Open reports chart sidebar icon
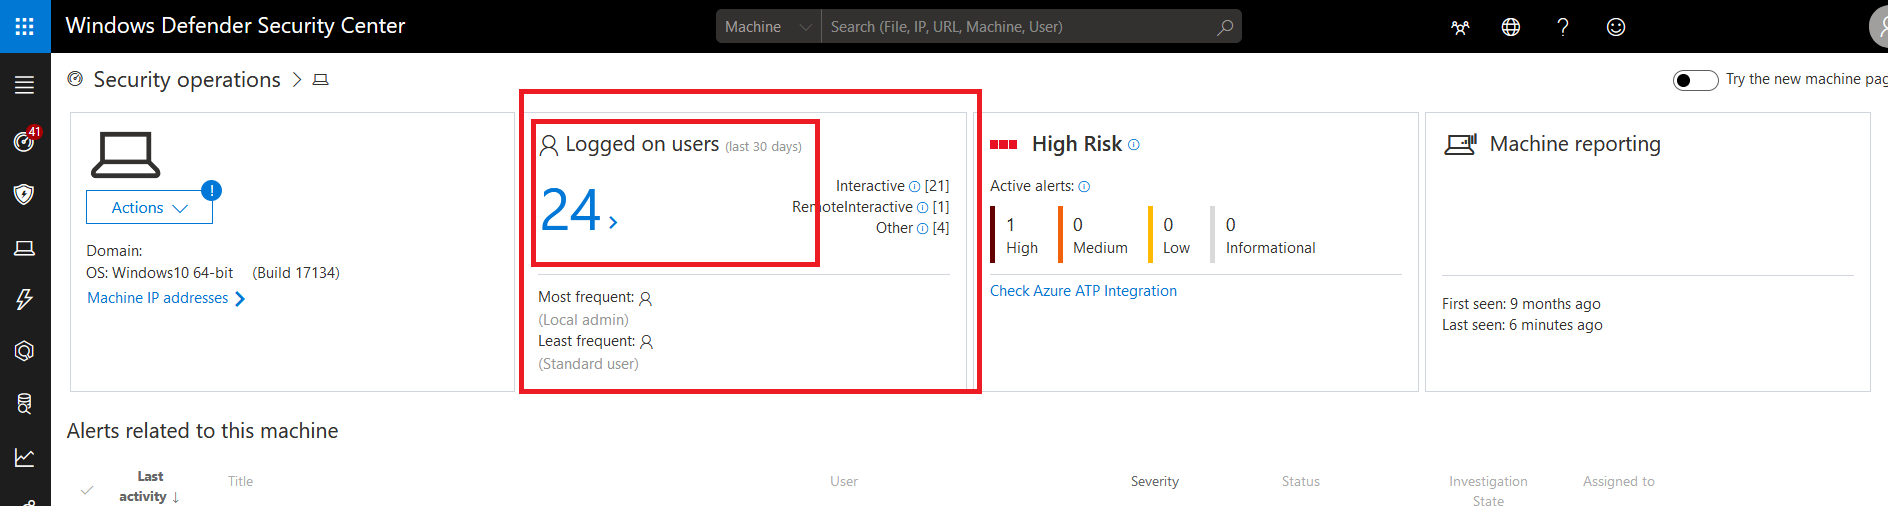Image resolution: width=1893 pixels, height=506 pixels. (x=25, y=457)
